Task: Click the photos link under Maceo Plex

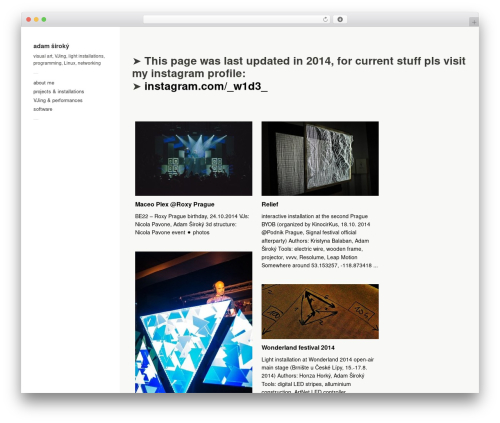Action: tap(201, 232)
